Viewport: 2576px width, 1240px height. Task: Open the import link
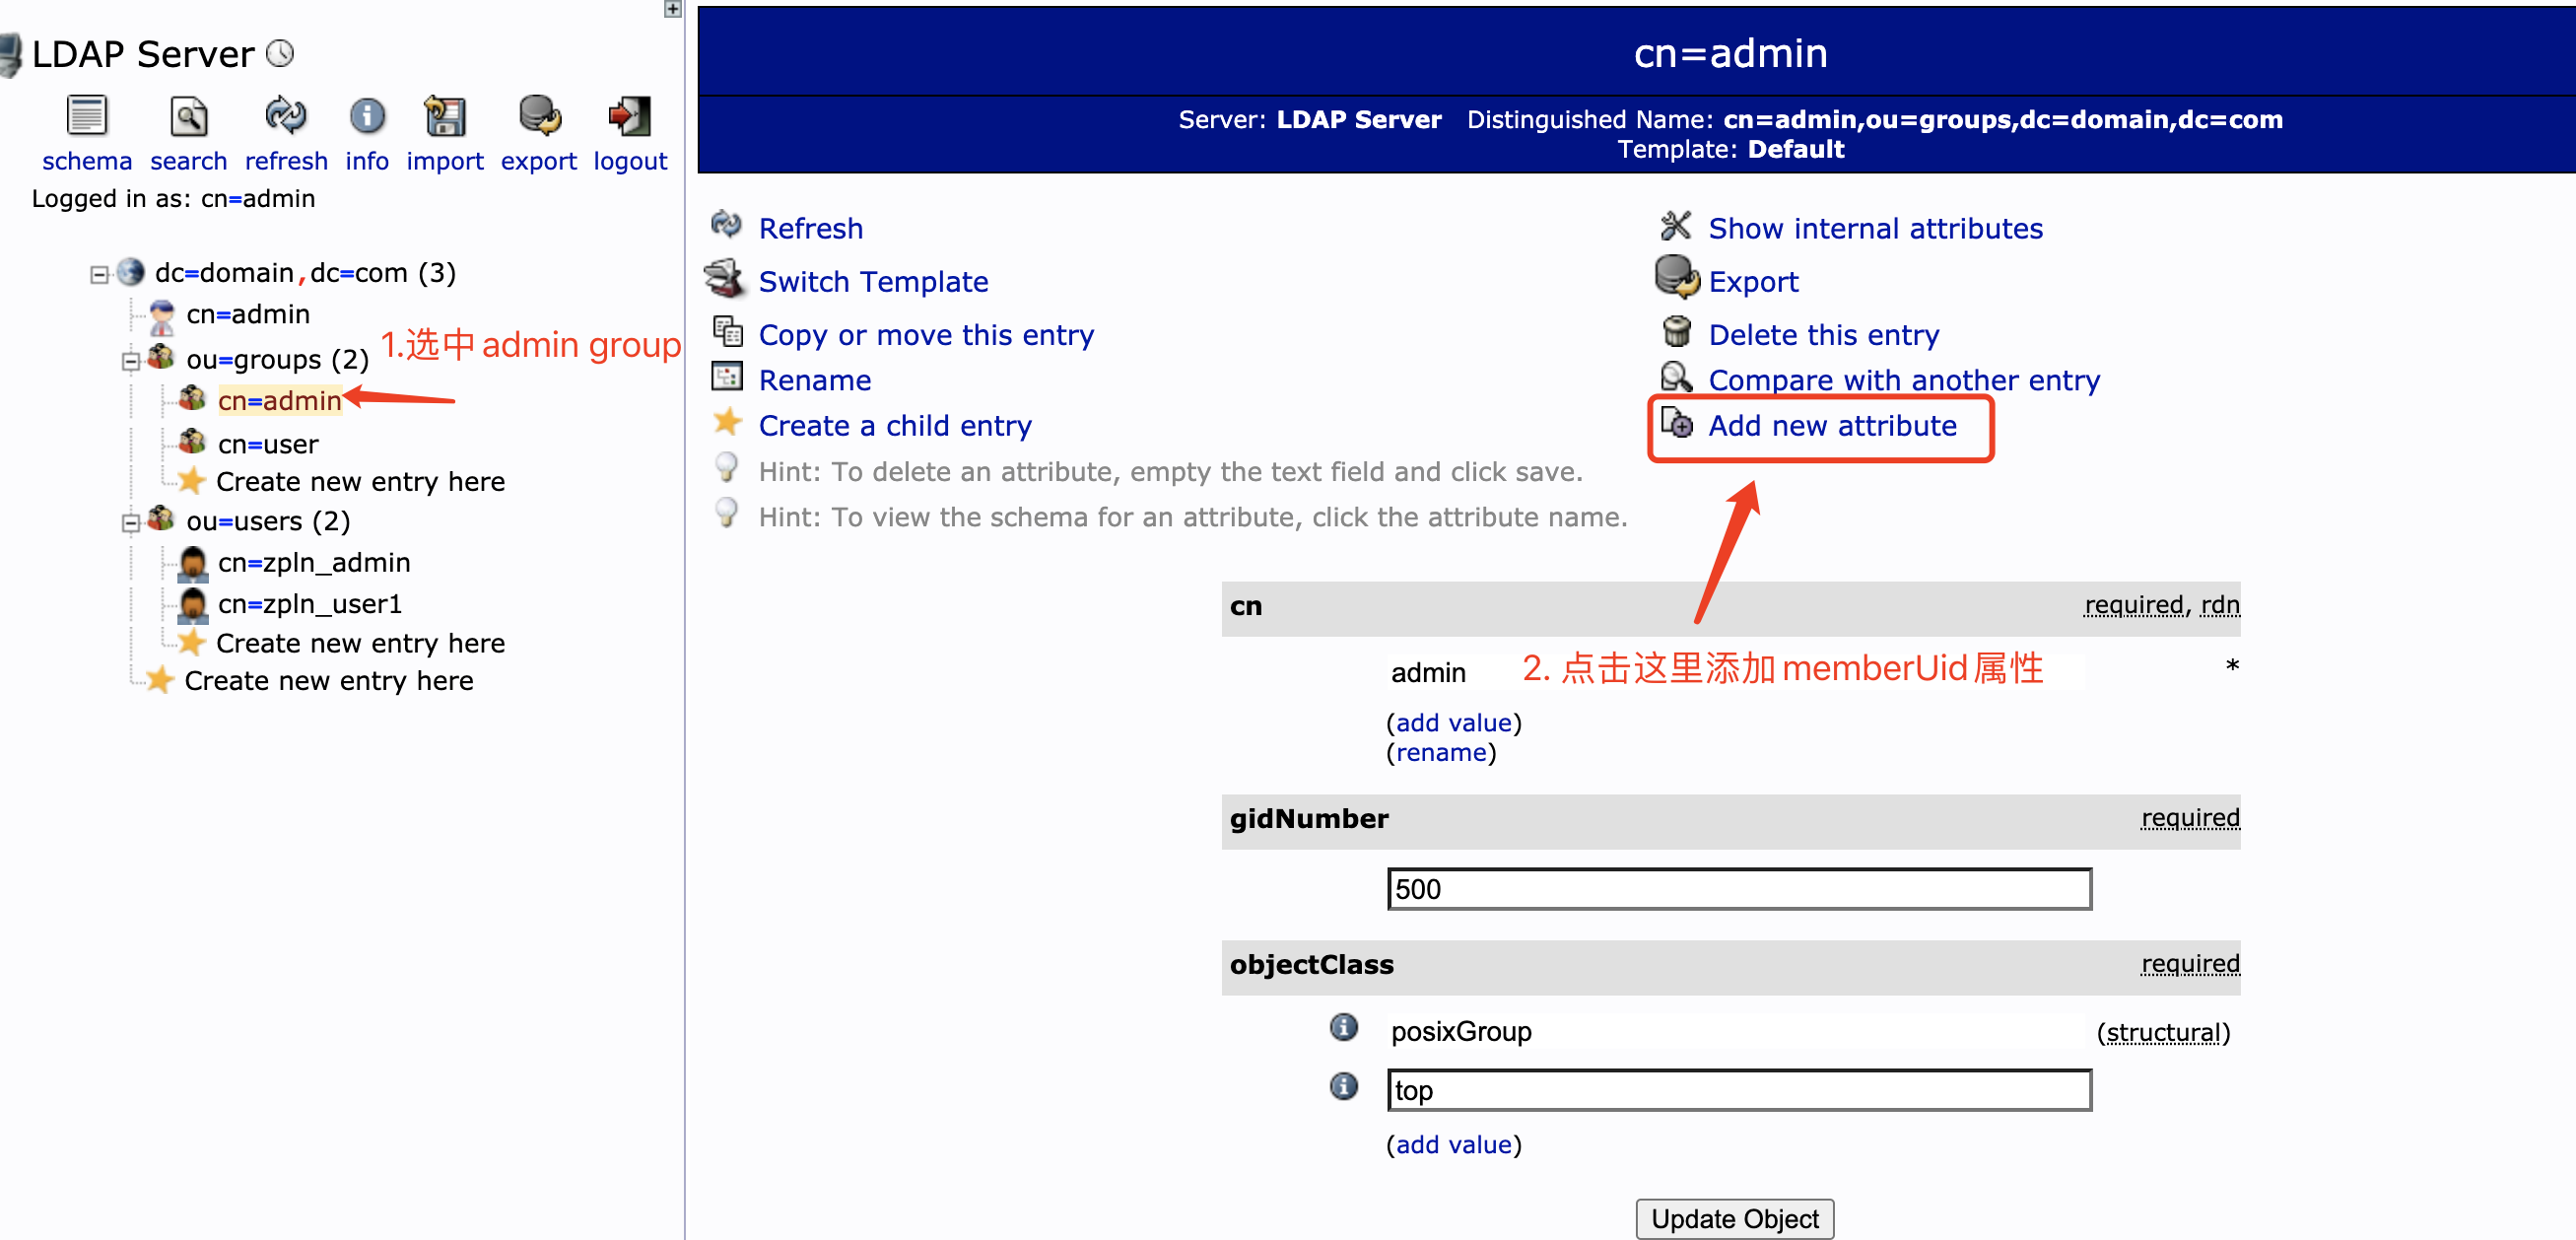point(445,161)
